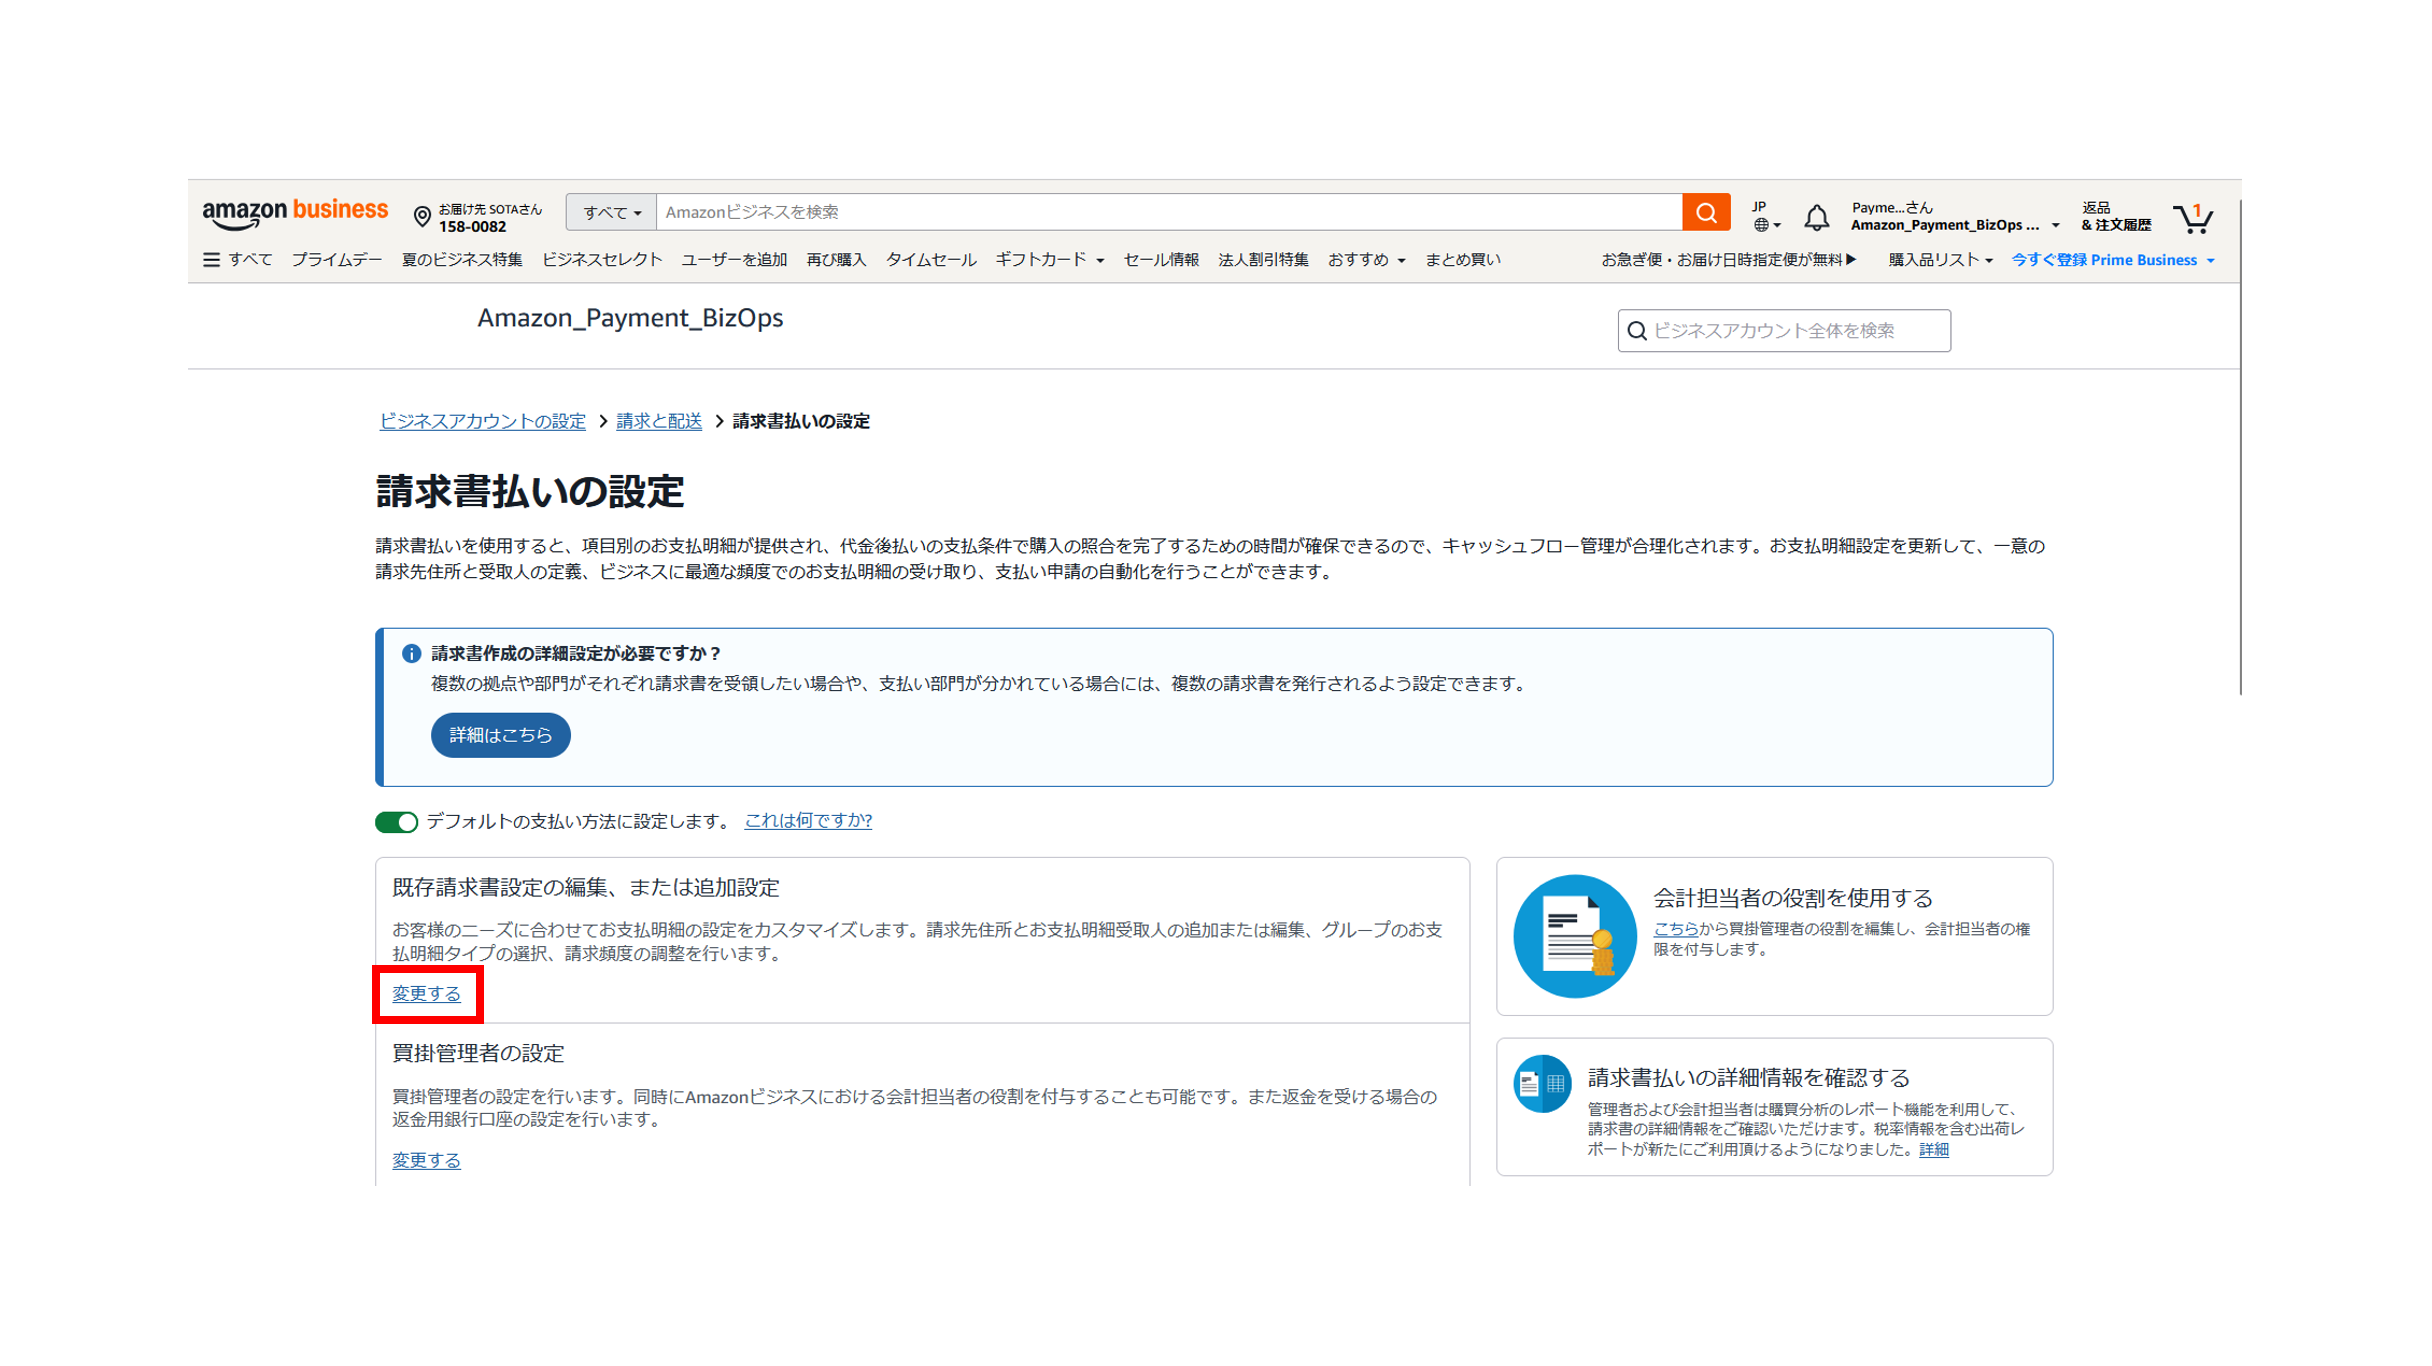
Task: Open まとめ買い nav item
Action: point(1462,260)
